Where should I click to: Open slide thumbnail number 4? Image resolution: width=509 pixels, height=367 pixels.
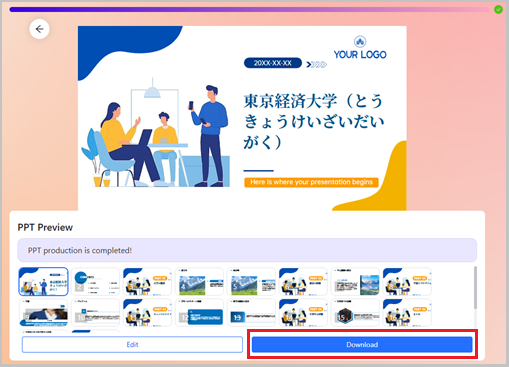point(199,282)
